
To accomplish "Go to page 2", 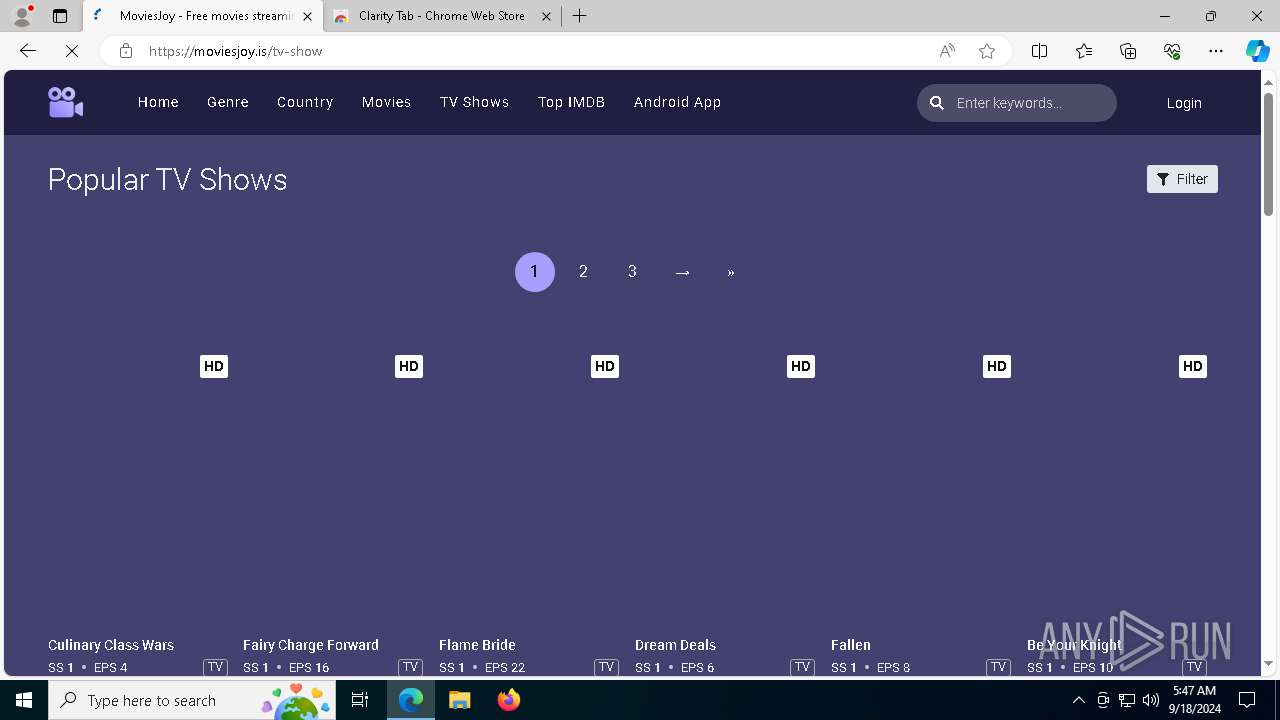I will coord(583,272).
